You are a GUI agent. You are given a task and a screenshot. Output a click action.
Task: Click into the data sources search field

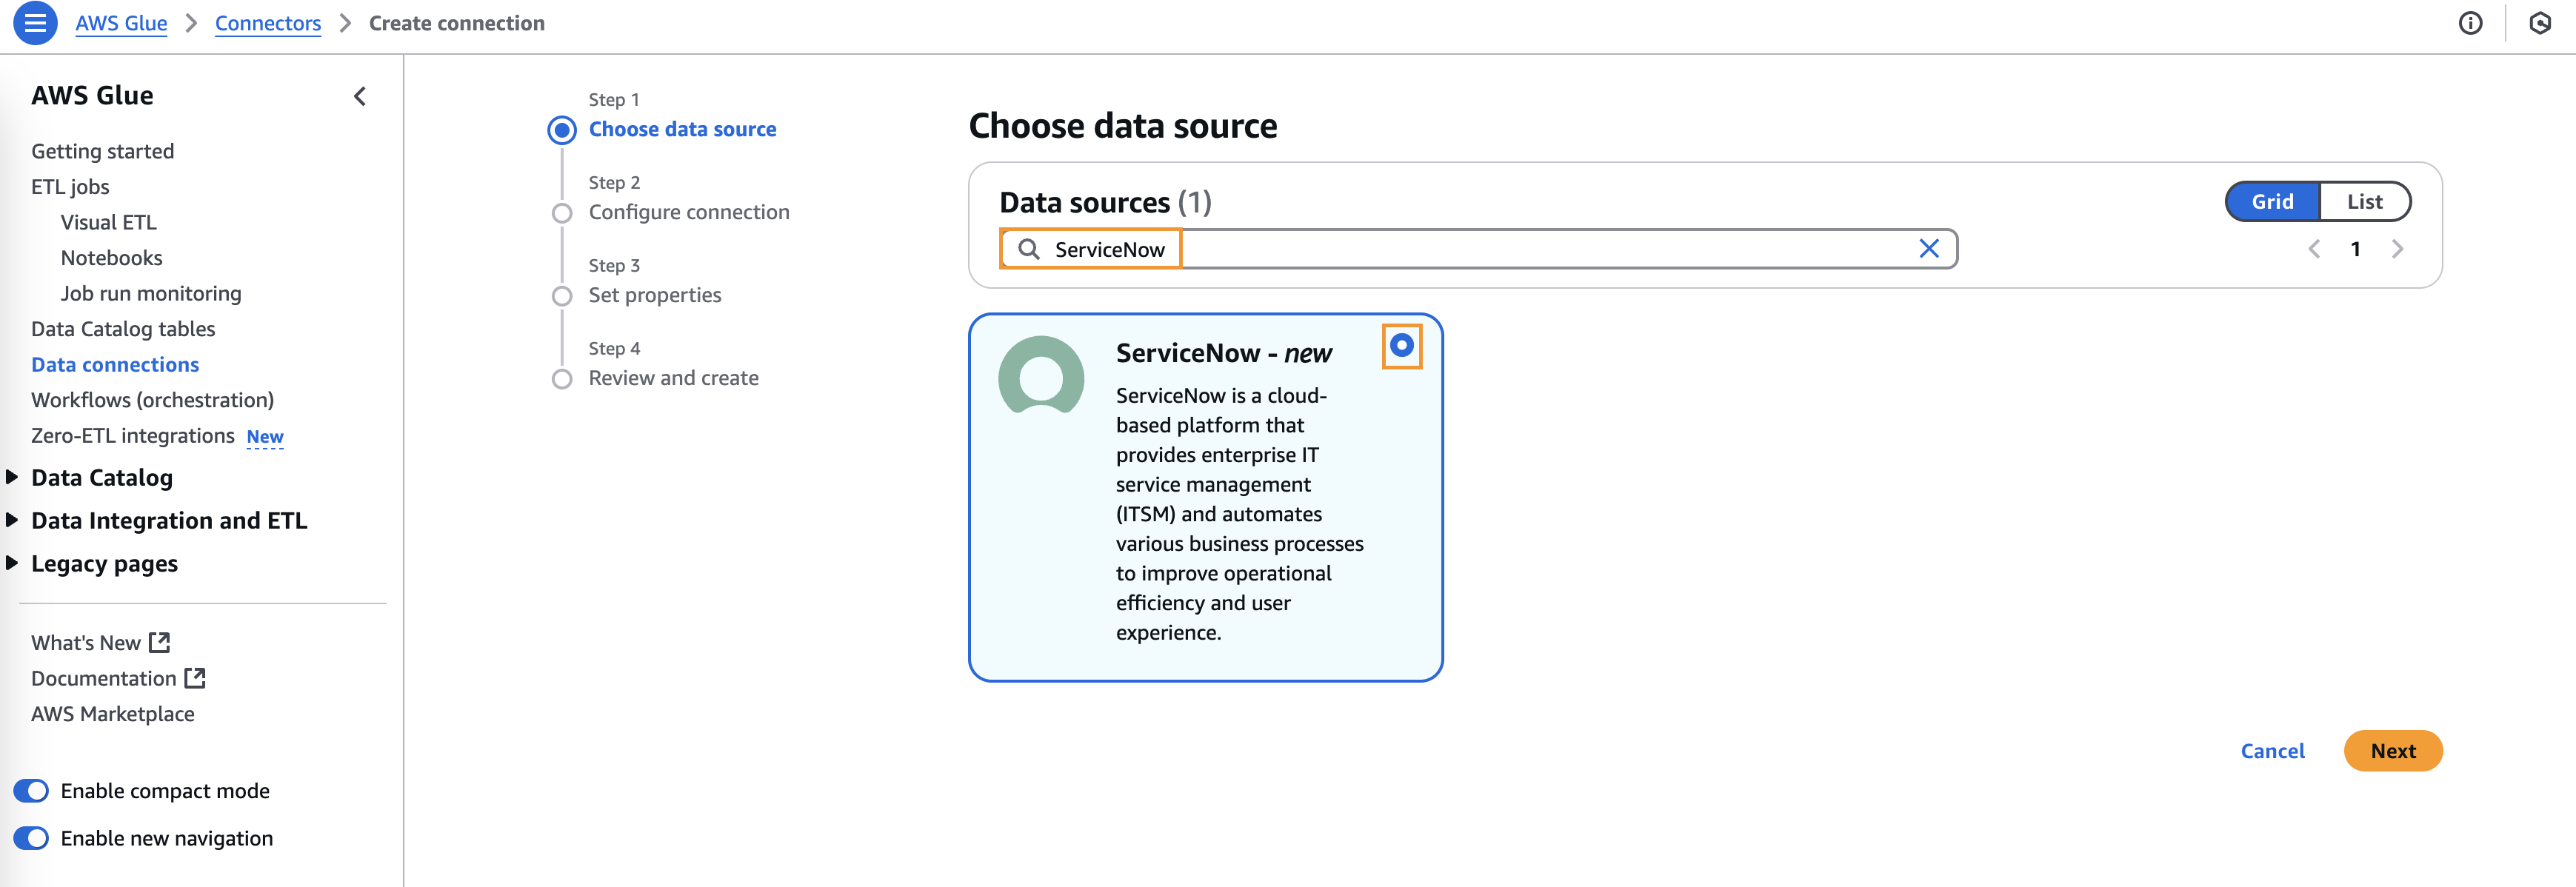coord(1500,249)
